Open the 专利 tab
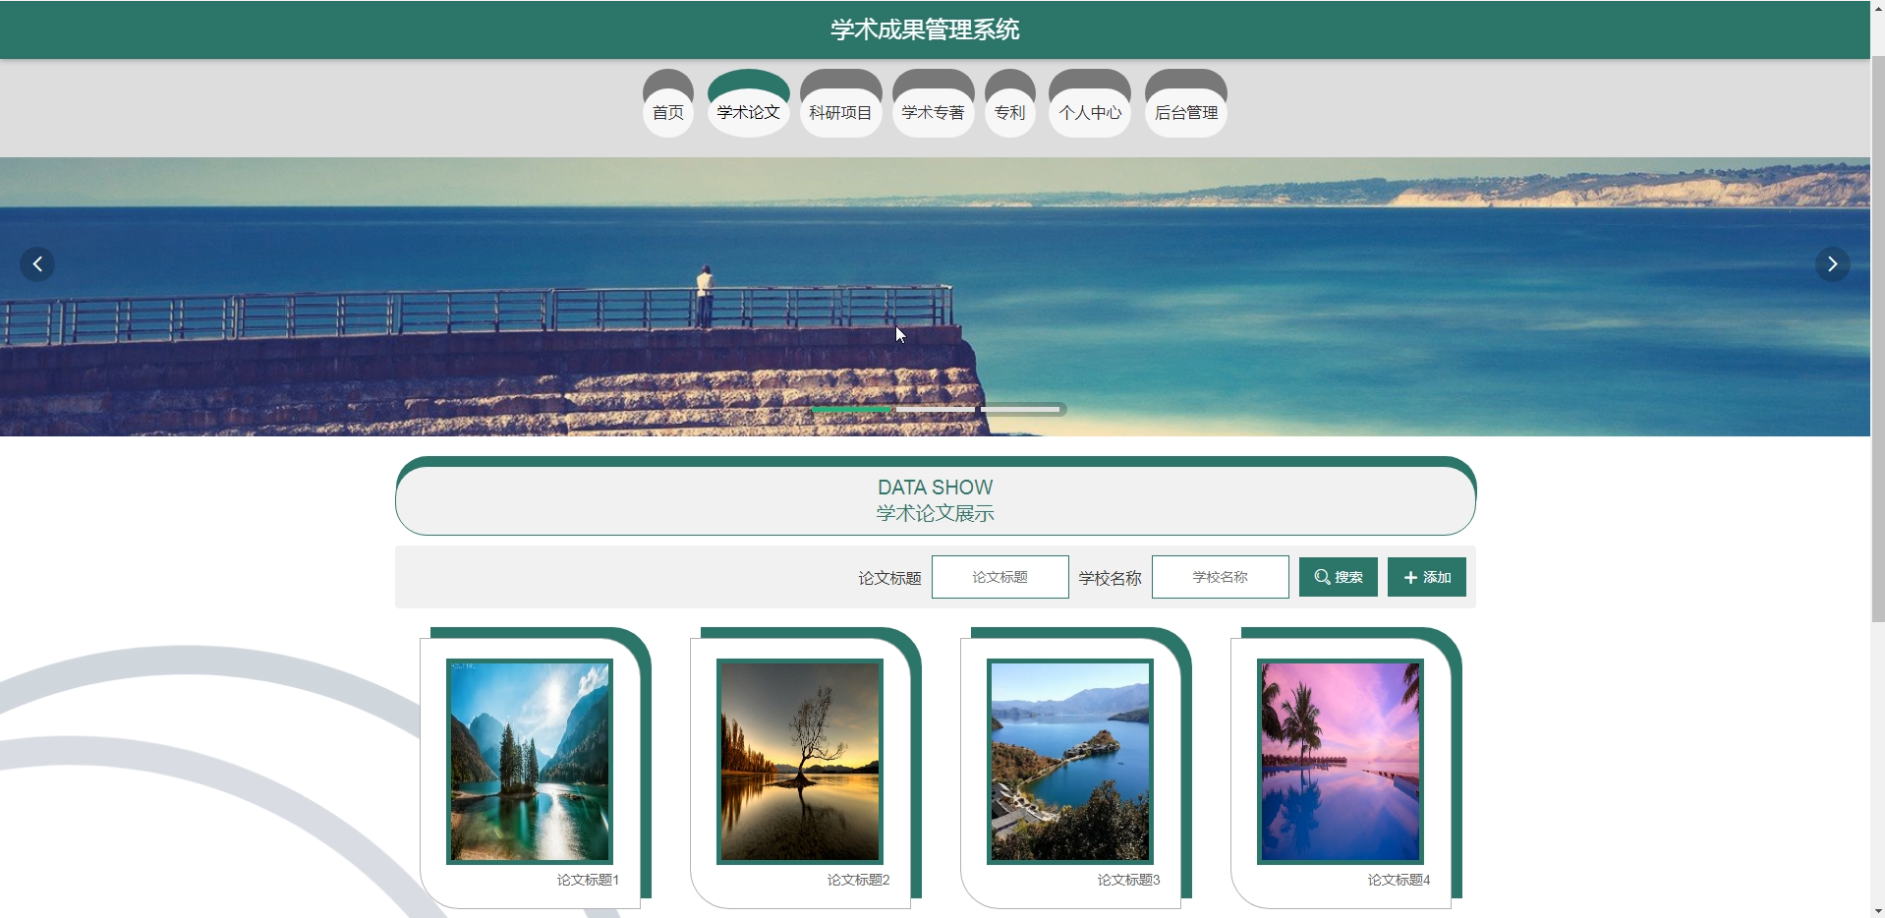 tap(1010, 103)
